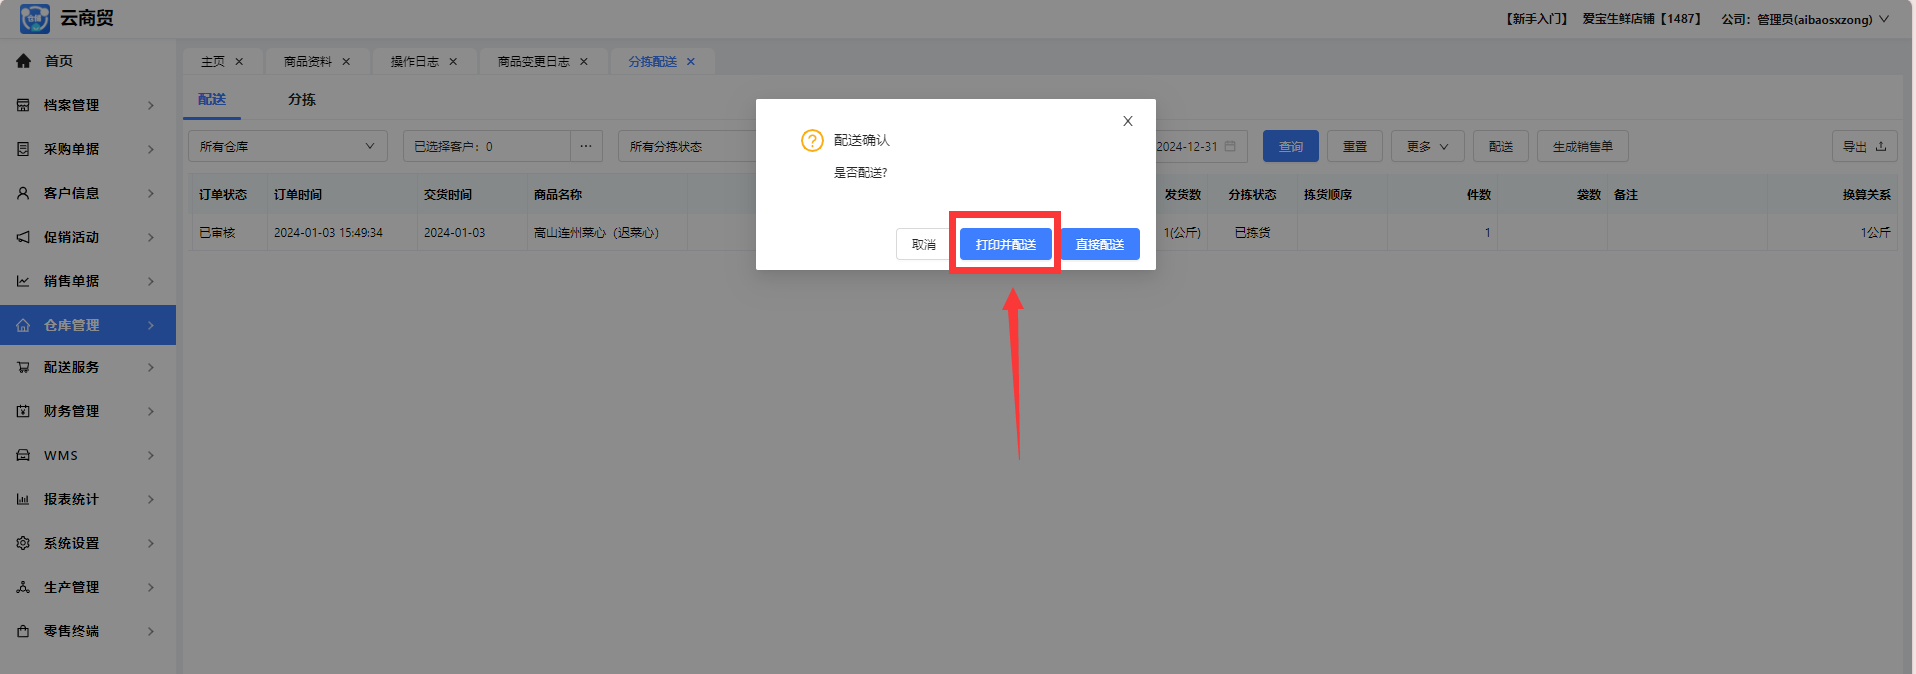Click the 报表统计 chart icon
1916x674 pixels.
[23, 499]
